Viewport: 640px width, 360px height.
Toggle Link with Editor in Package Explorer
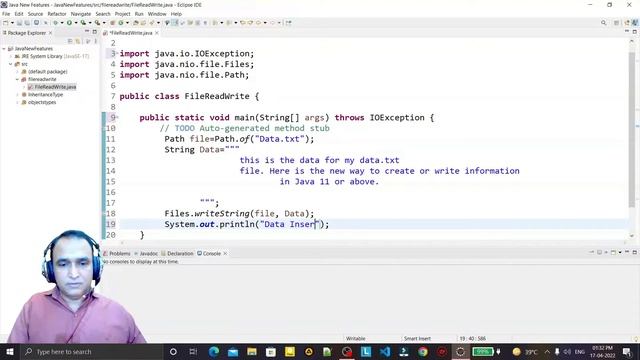click(78, 41)
